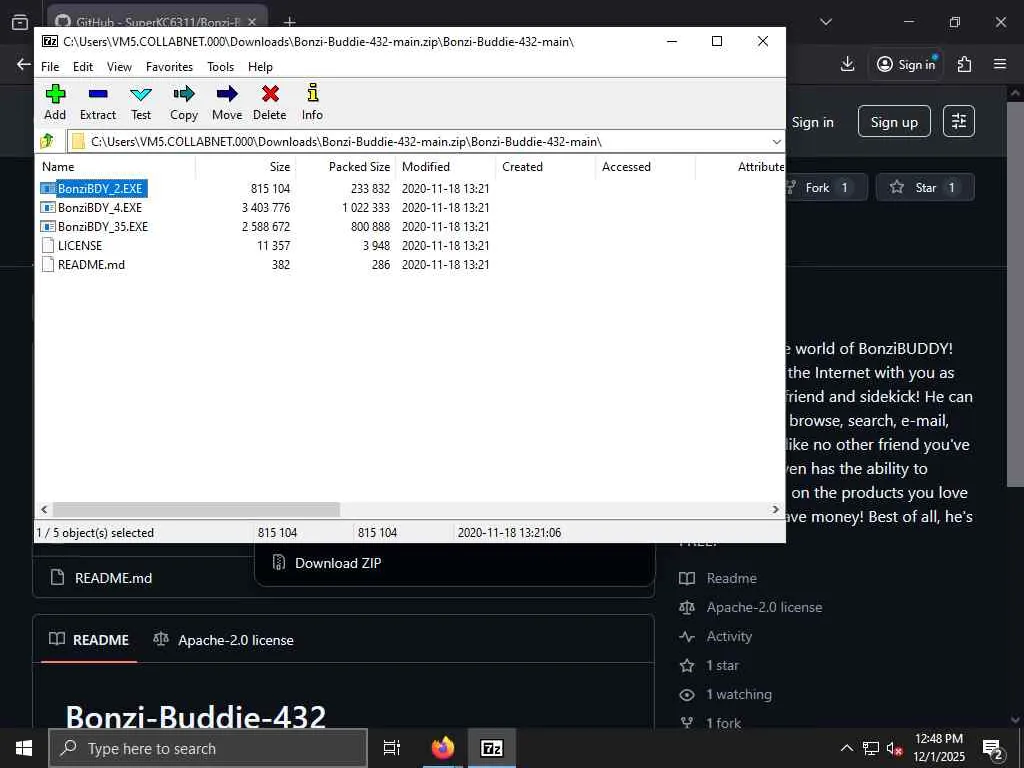Switch to the README tab on GitHub
Image resolution: width=1024 pixels, height=768 pixels.
(x=89, y=640)
